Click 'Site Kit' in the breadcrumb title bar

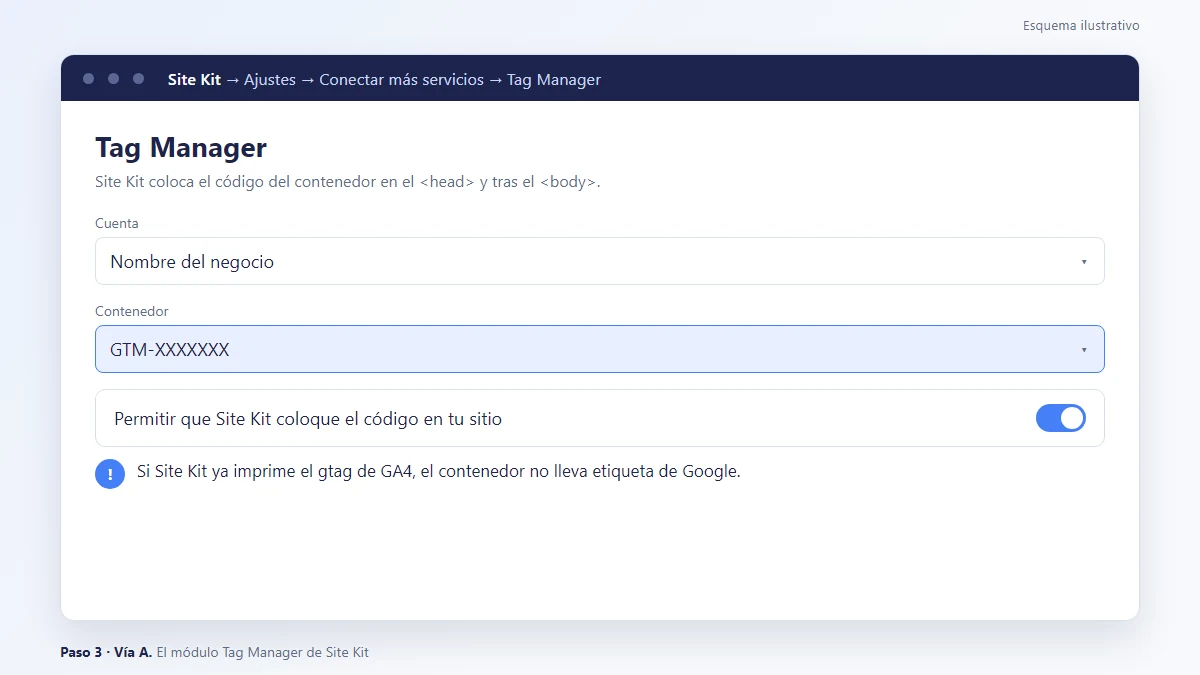(194, 79)
